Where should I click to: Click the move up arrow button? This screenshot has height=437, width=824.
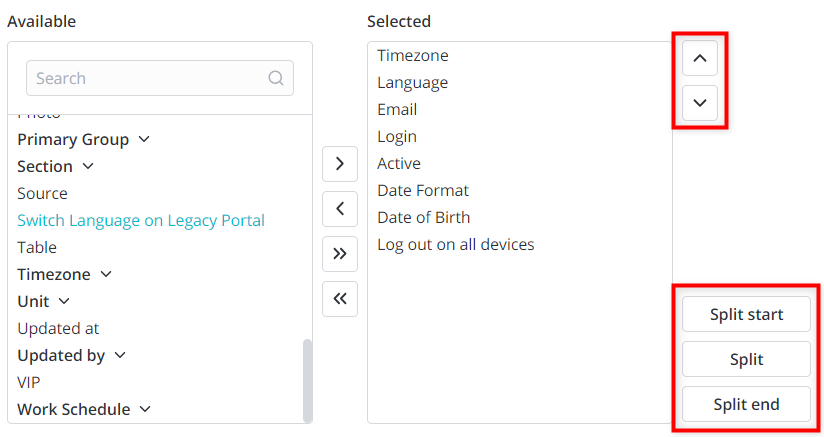(x=699, y=59)
